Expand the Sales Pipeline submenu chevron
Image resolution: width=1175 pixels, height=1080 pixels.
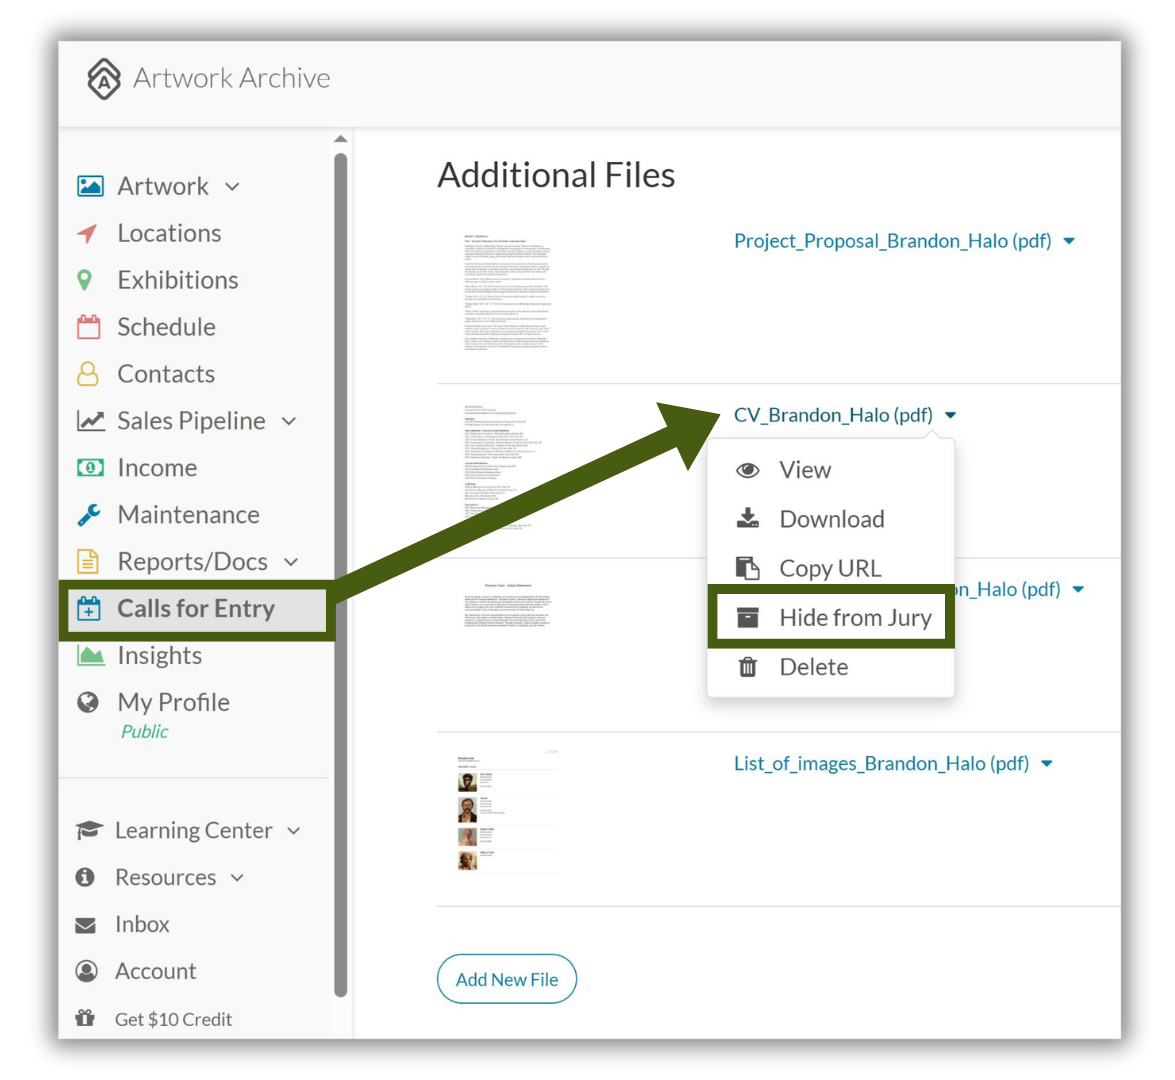tap(289, 421)
